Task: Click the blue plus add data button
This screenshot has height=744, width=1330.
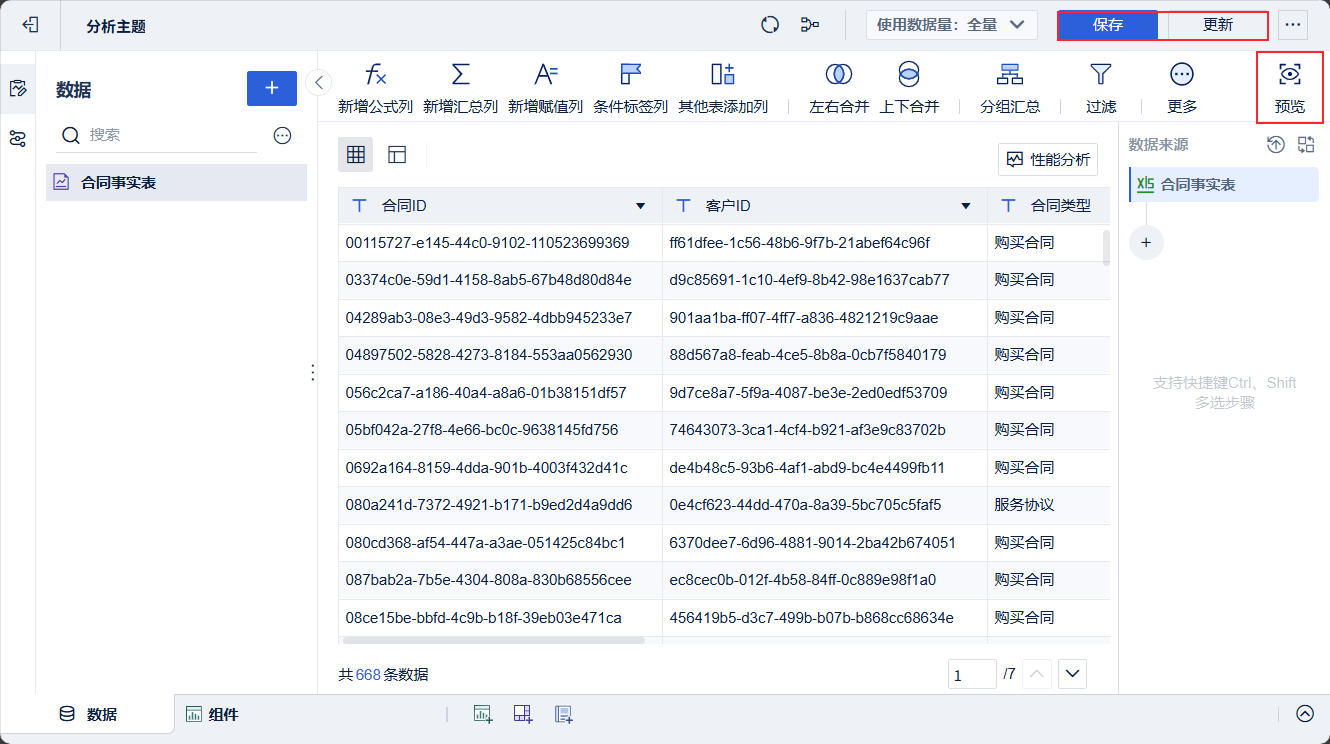Action: [x=272, y=88]
